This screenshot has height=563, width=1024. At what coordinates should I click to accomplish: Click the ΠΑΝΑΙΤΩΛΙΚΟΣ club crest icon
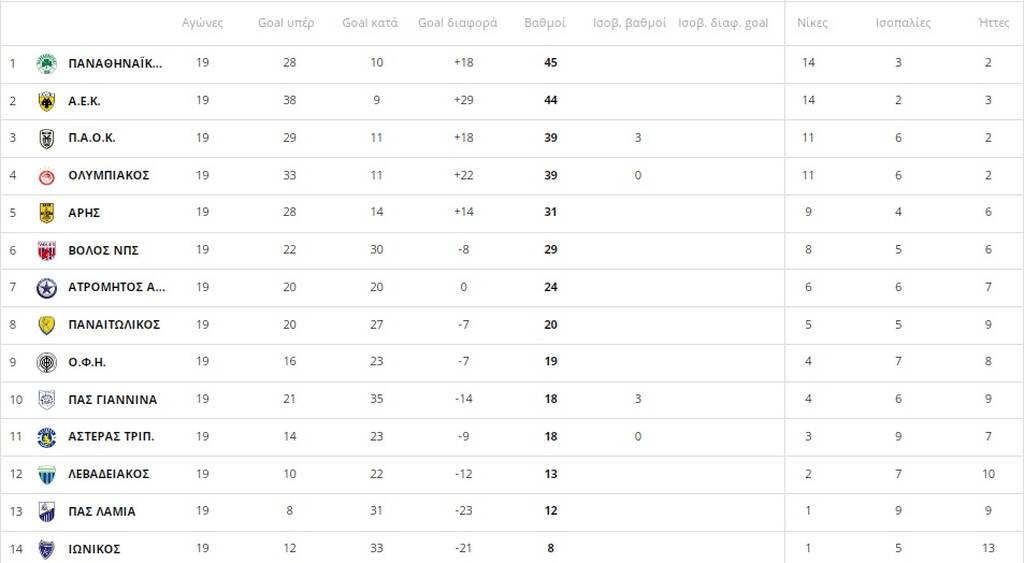[x=46, y=325]
